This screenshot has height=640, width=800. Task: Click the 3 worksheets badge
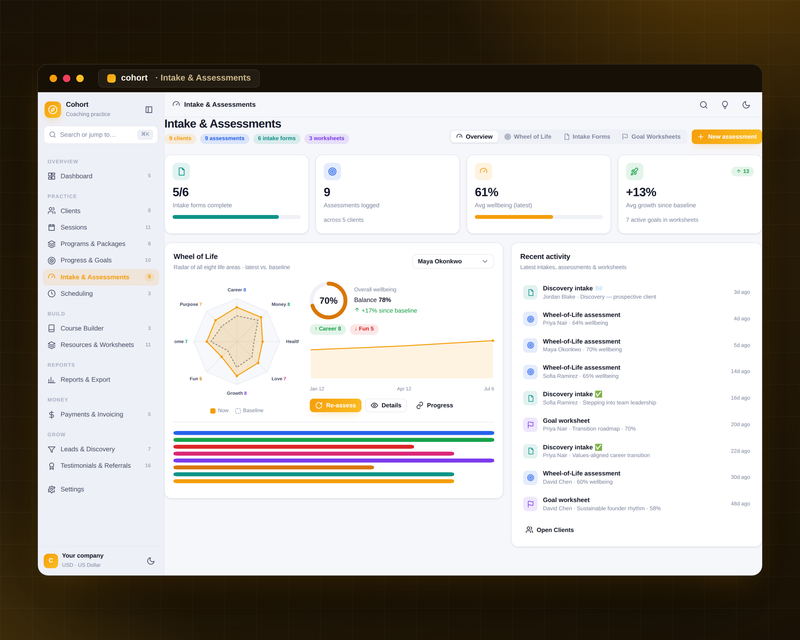pos(327,138)
